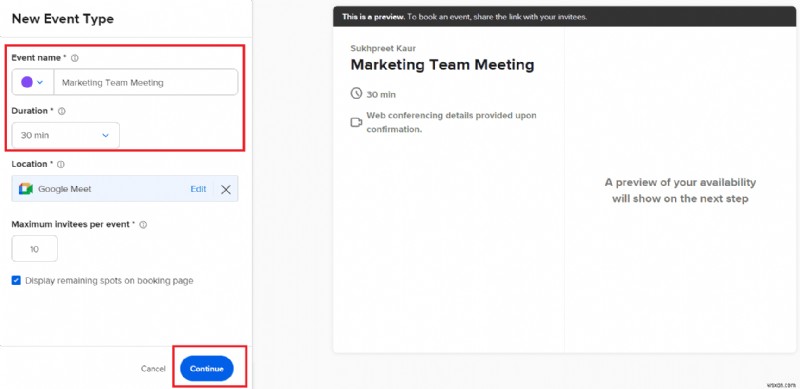Edit the Google Meet location
This screenshot has width=800, height=389.
(198, 189)
